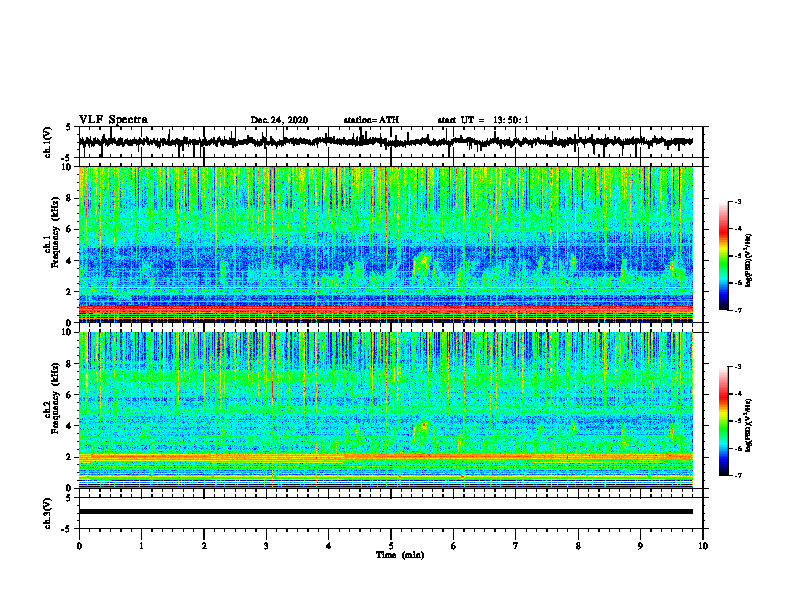Click time axis tick label "7"
This screenshot has height=612, width=792.
[x=516, y=546]
